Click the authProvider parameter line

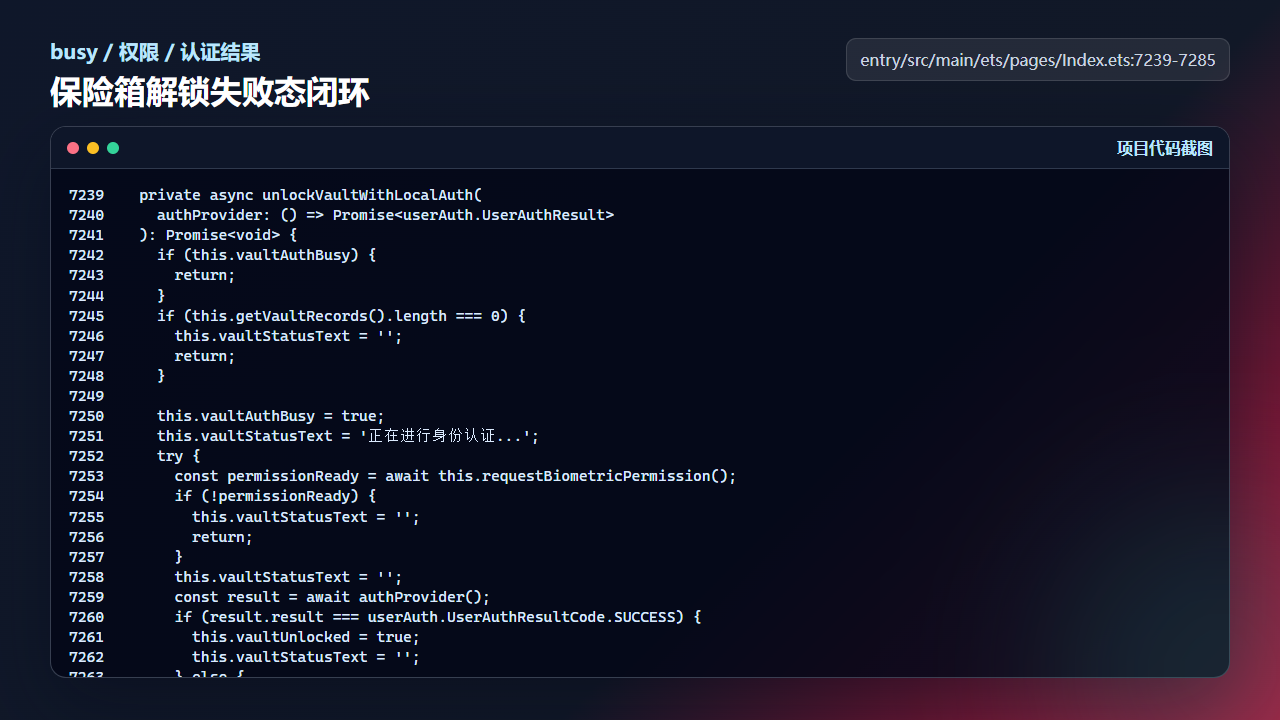385,215
